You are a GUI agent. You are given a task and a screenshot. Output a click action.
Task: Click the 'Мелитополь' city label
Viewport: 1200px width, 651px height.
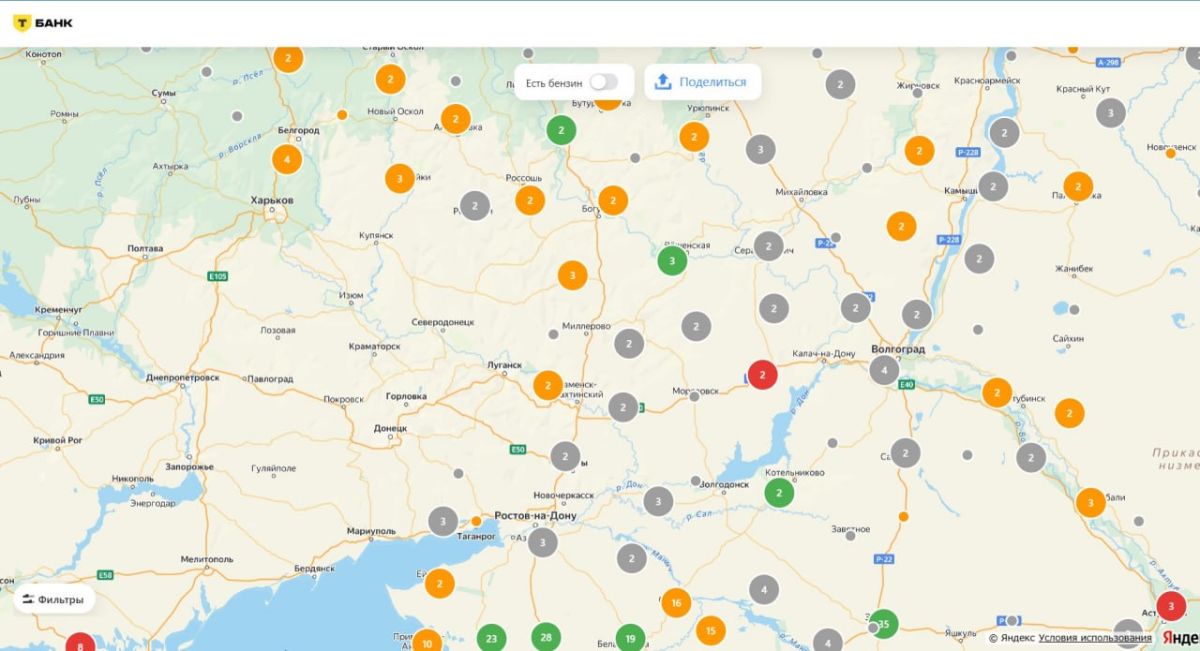(207, 559)
